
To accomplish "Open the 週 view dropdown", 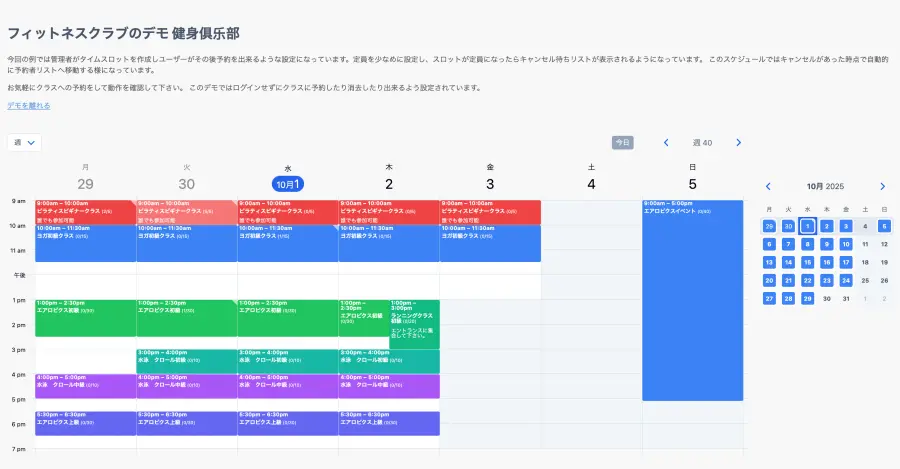I will (24, 143).
